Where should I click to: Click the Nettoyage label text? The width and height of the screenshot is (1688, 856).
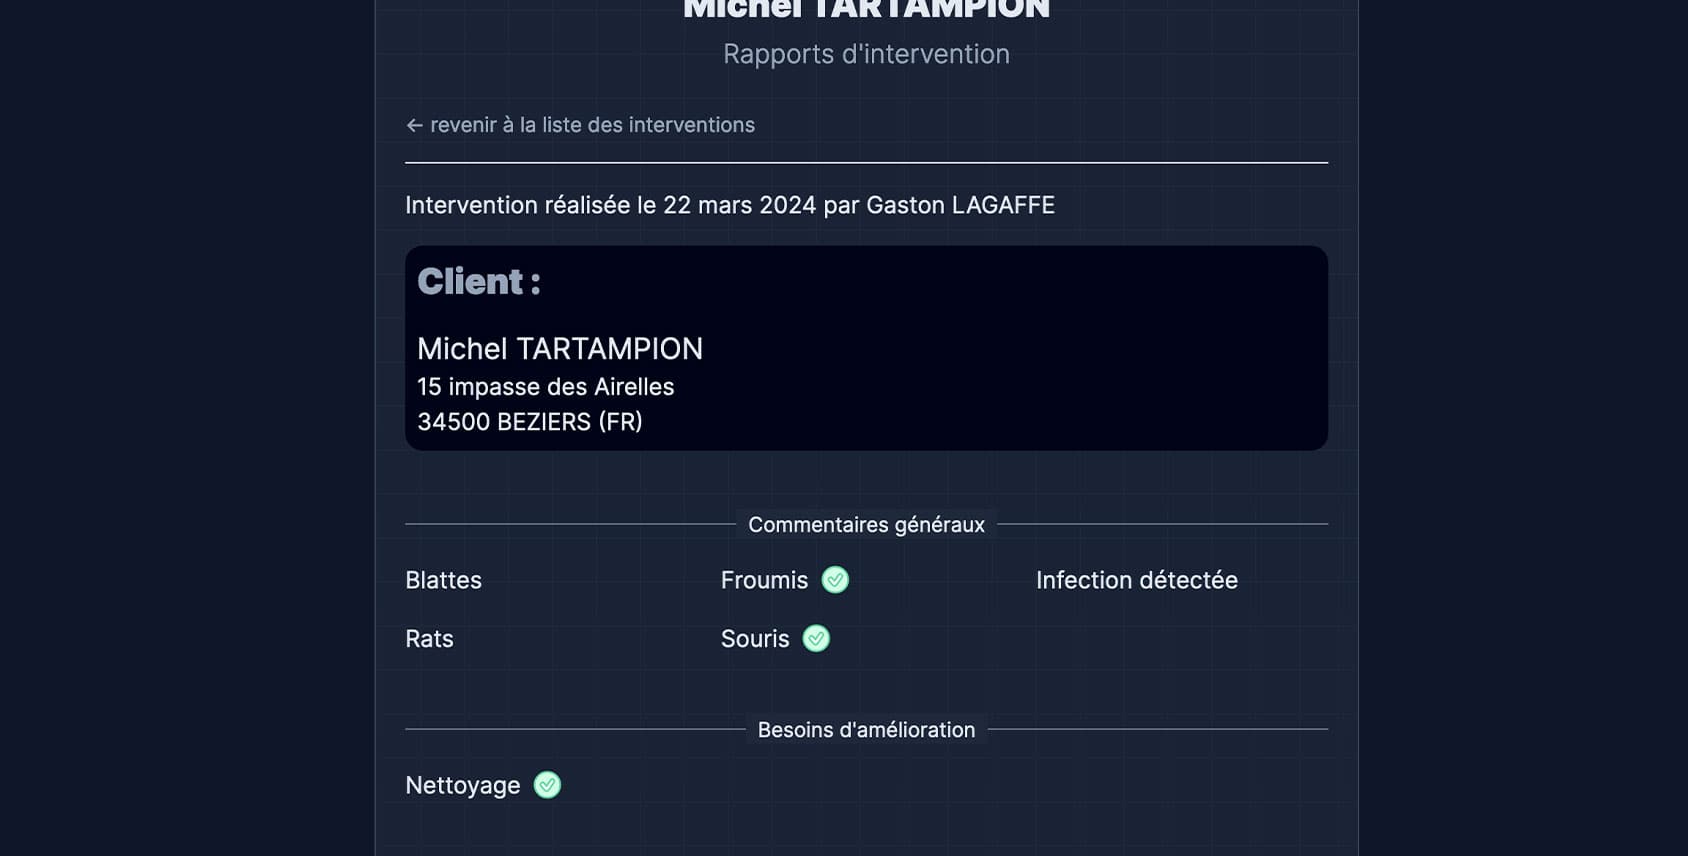point(462,786)
